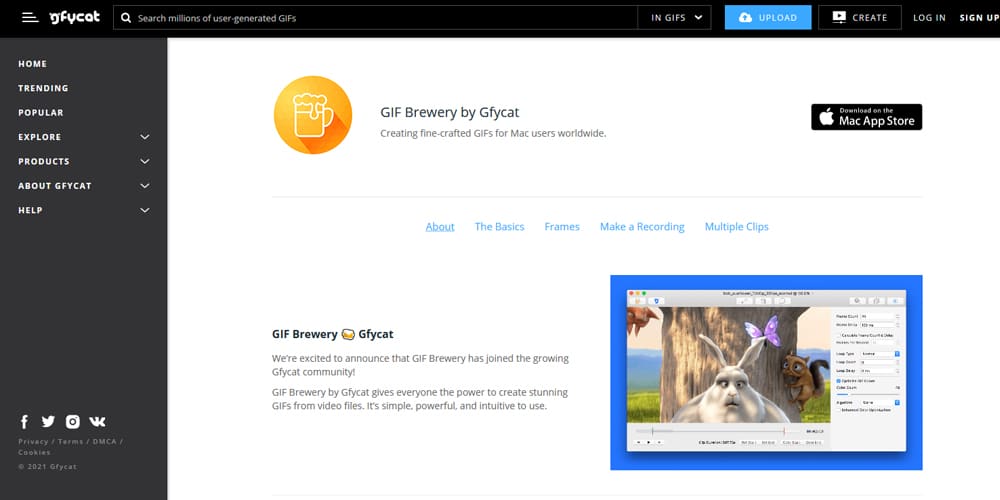
Task: Expand the PRODUCTS section
Action: click(x=84, y=161)
